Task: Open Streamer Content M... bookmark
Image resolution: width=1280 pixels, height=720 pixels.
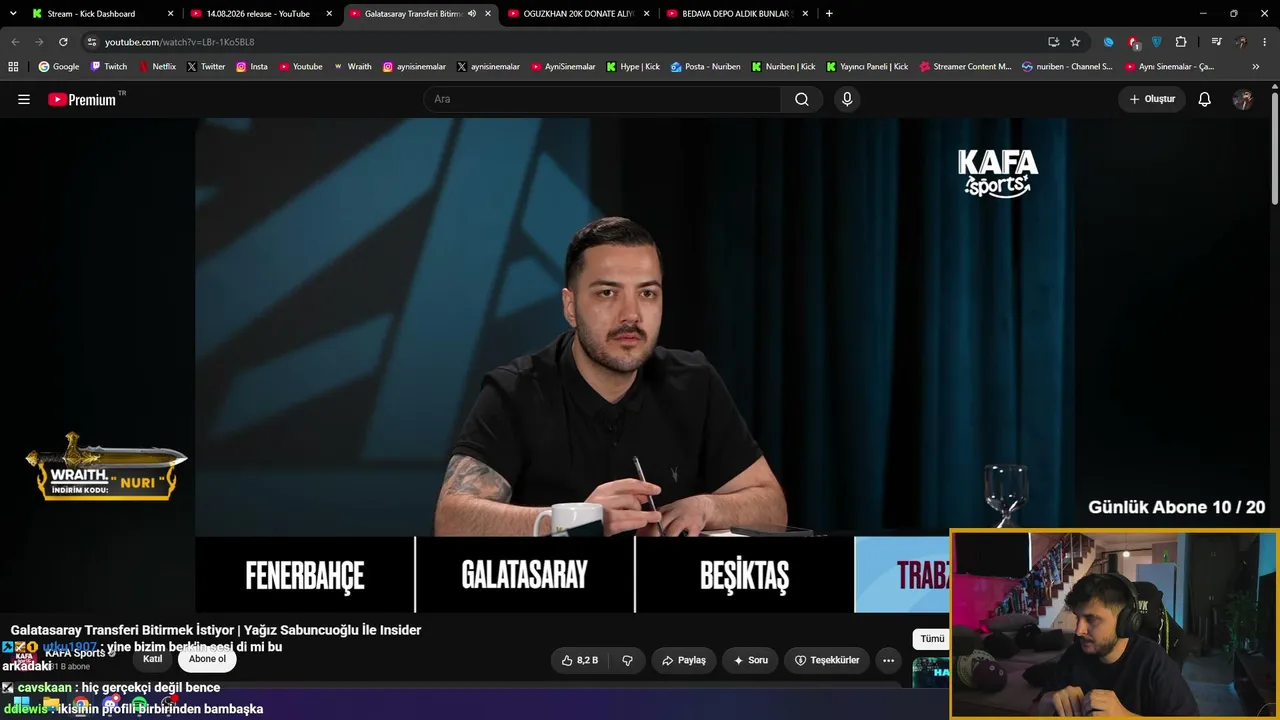Action: point(964,67)
